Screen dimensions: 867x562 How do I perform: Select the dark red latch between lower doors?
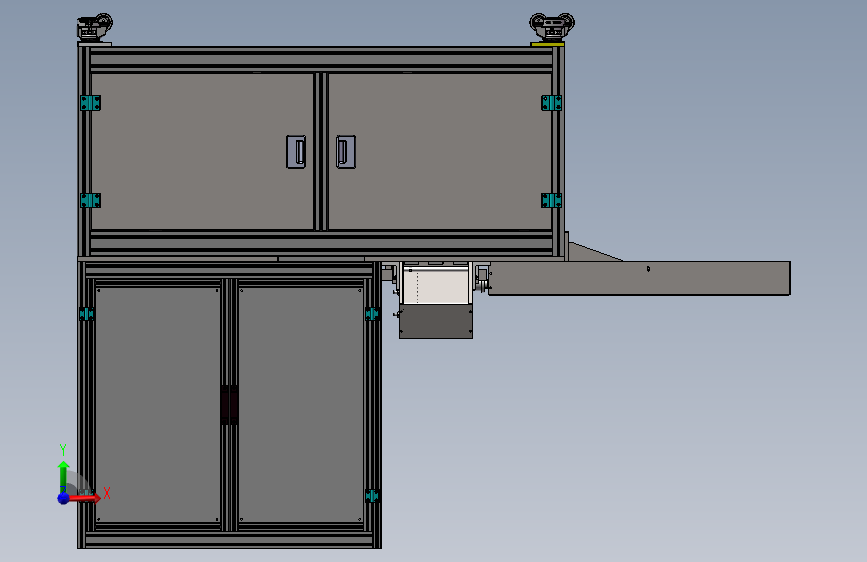pyautogui.click(x=229, y=405)
